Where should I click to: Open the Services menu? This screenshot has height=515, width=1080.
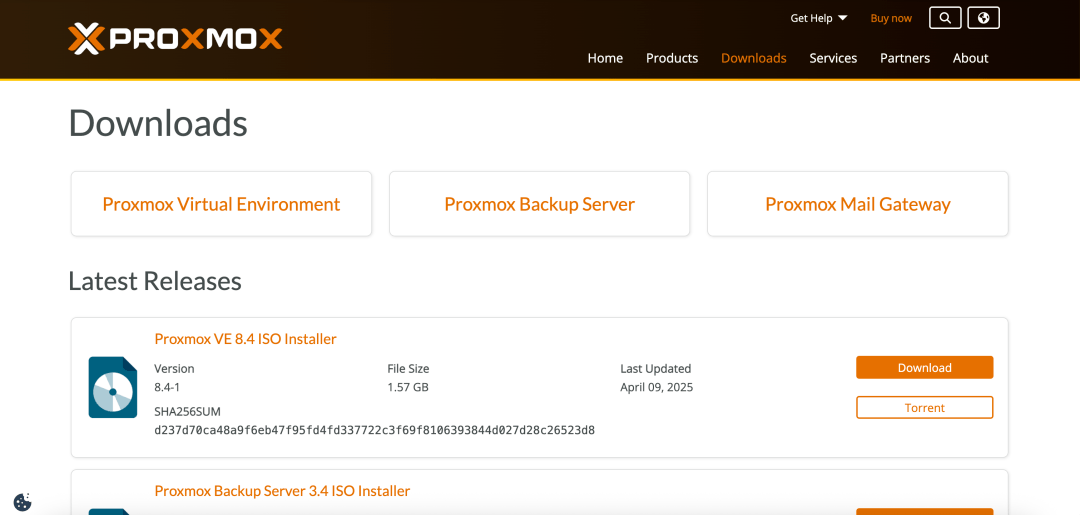coord(833,59)
